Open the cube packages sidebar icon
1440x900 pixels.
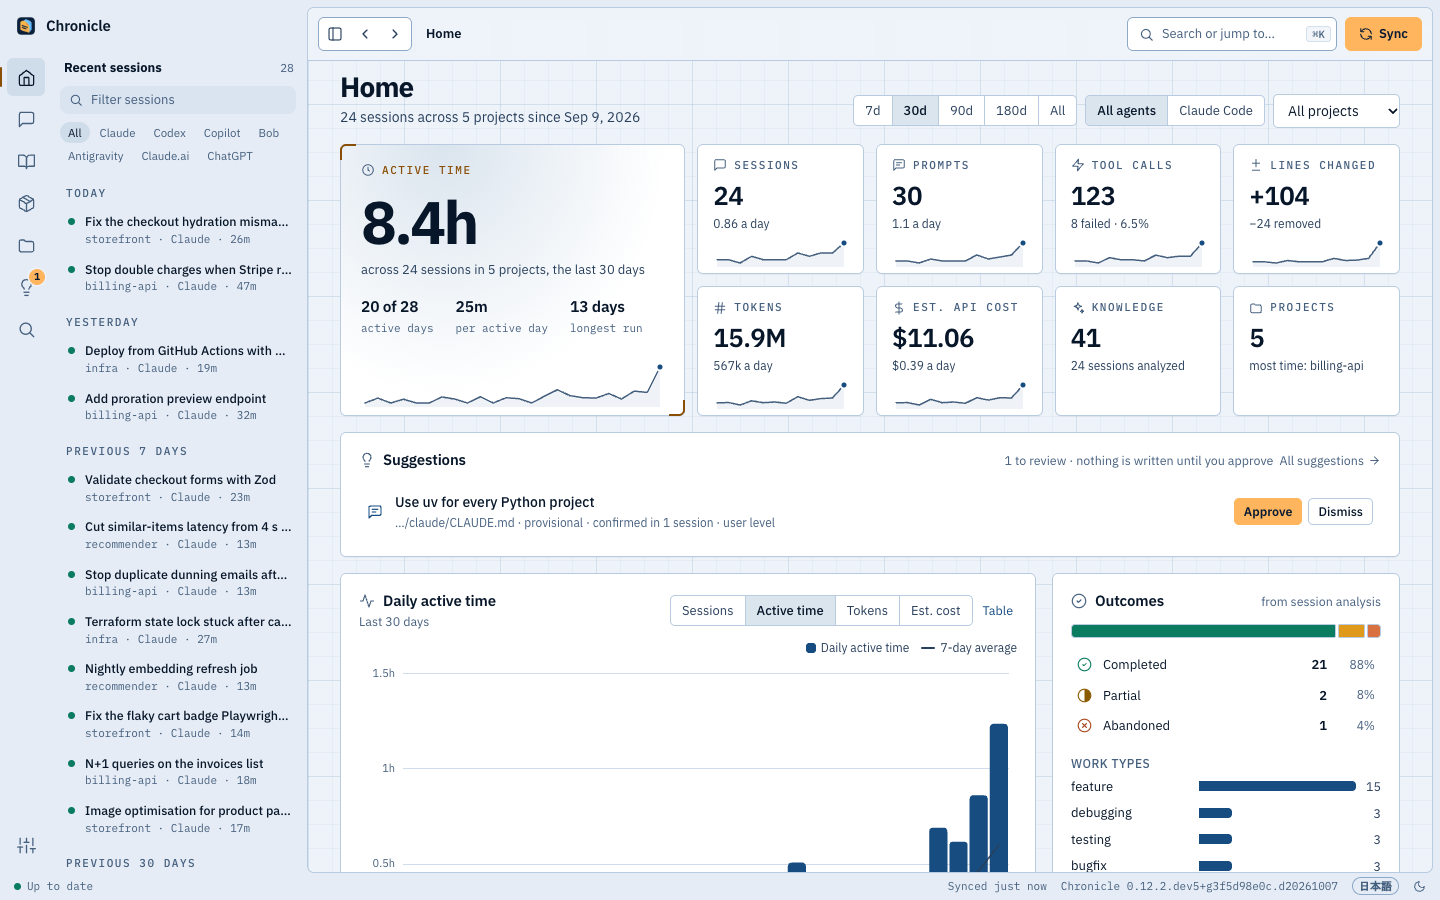(27, 204)
